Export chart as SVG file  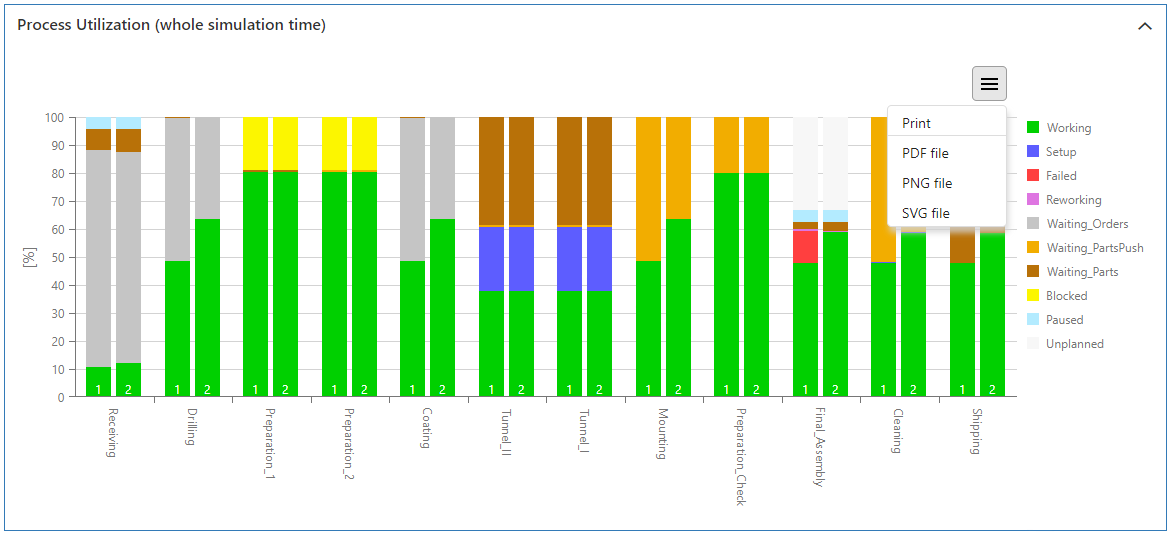click(x=925, y=213)
